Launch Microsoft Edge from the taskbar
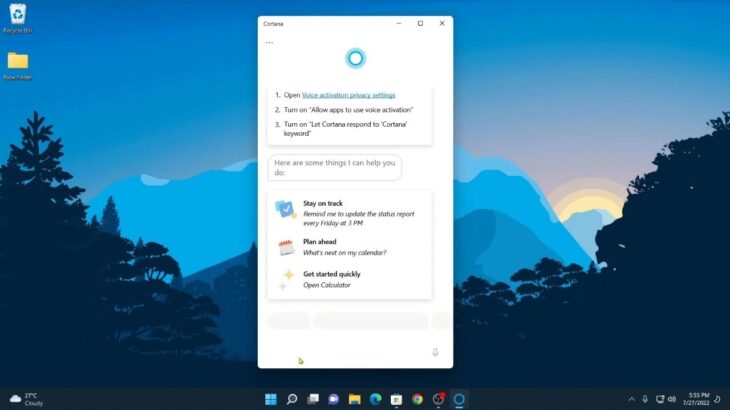 376,399
